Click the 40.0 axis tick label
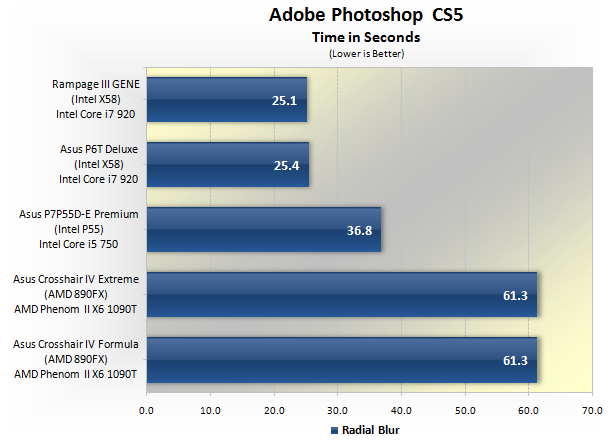Image resolution: width=609 pixels, height=441 pixels. (x=401, y=410)
